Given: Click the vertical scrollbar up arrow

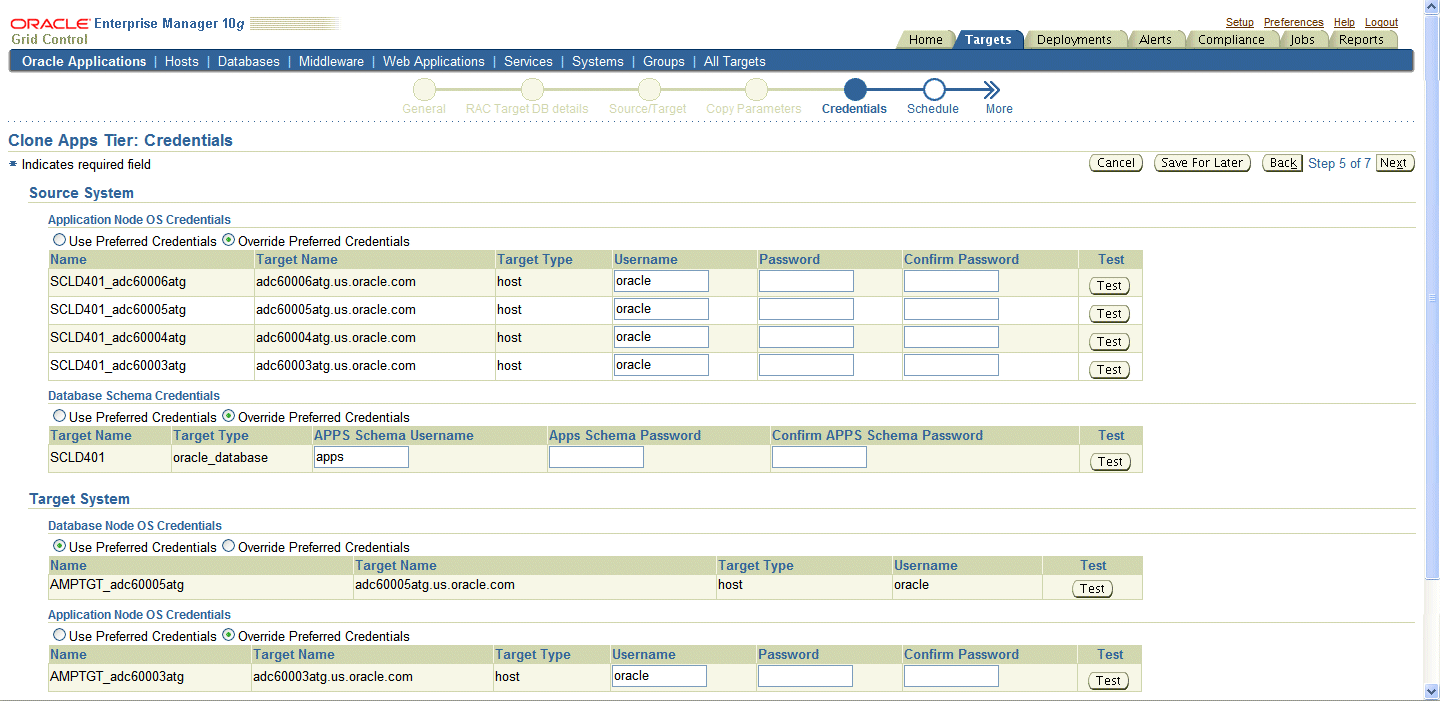Looking at the screenshot, I should [x=1432, y=8].
